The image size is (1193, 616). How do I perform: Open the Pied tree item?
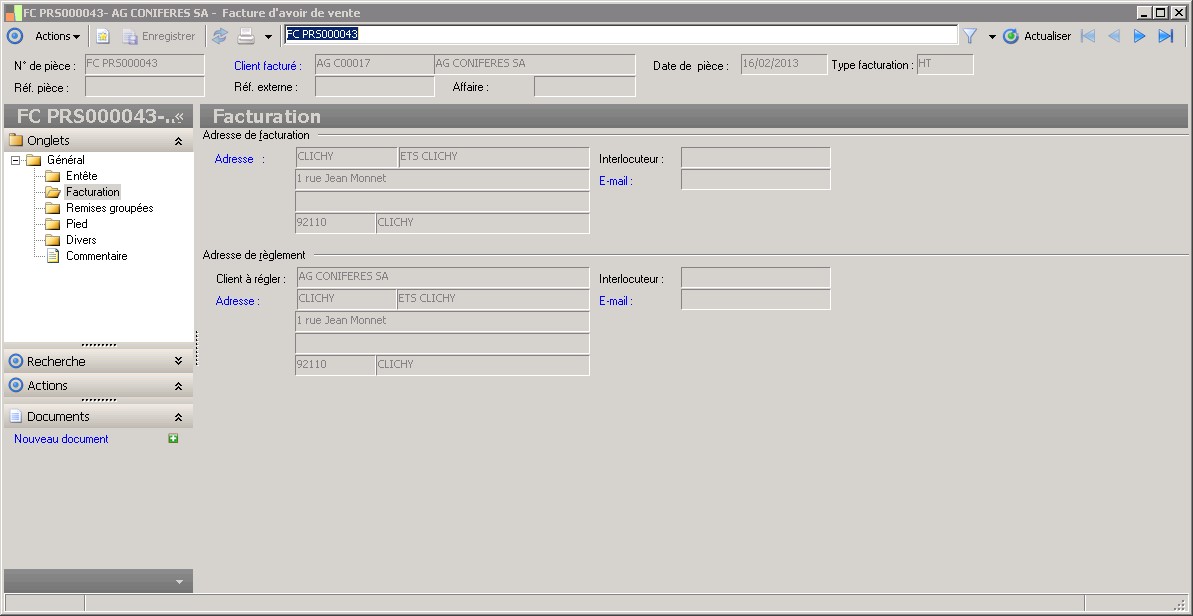tap(77, 224)
